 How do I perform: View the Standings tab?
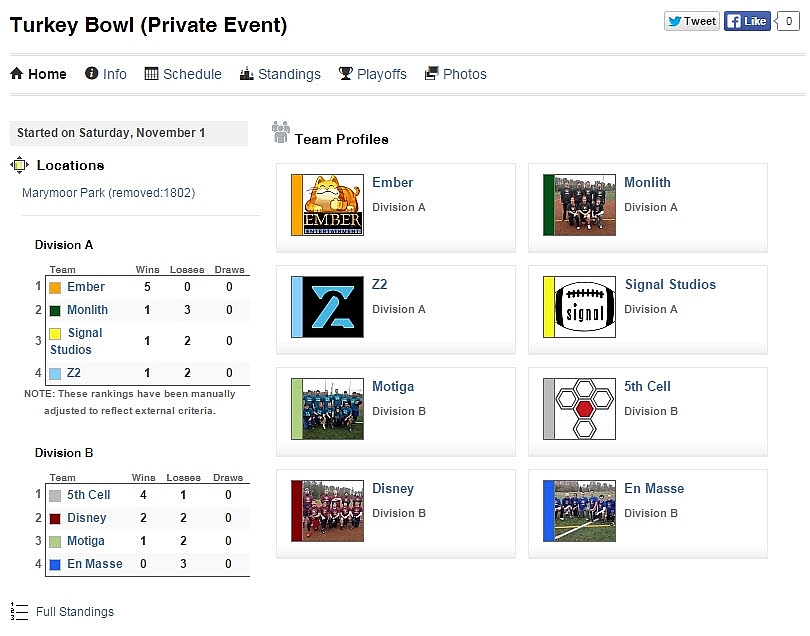[x=280, y=74]
